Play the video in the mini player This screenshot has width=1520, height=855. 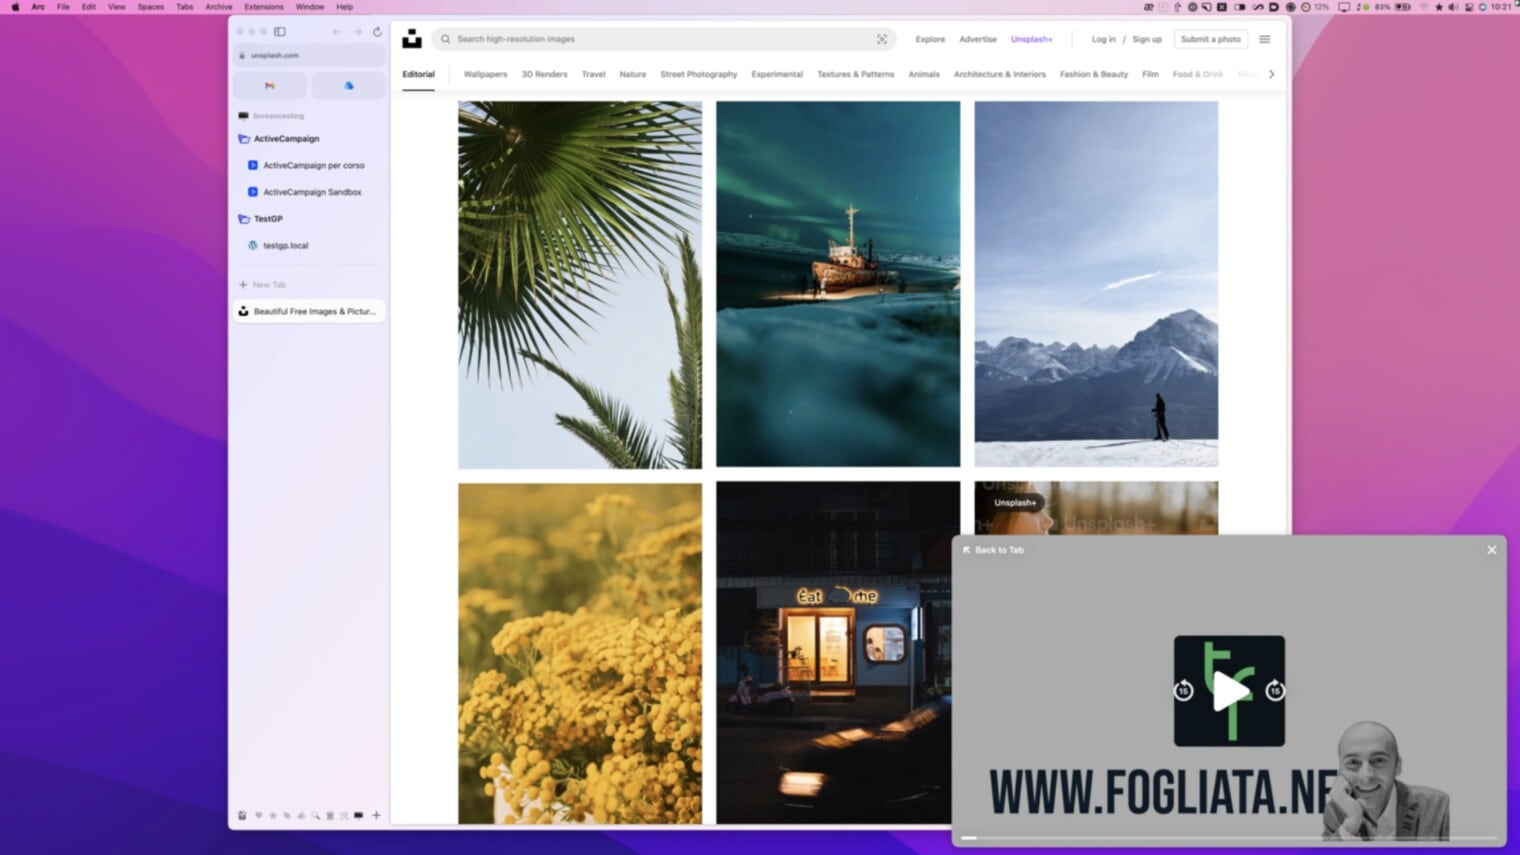pos(1230,691)
